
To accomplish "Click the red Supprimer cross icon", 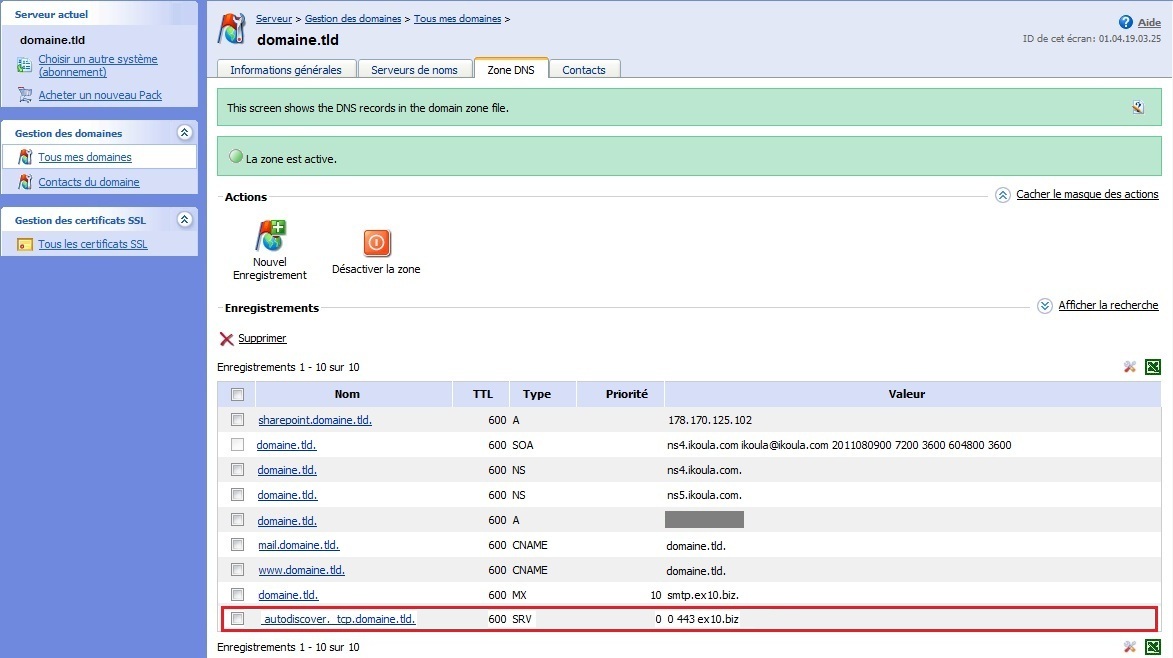I will coord(228,338).
